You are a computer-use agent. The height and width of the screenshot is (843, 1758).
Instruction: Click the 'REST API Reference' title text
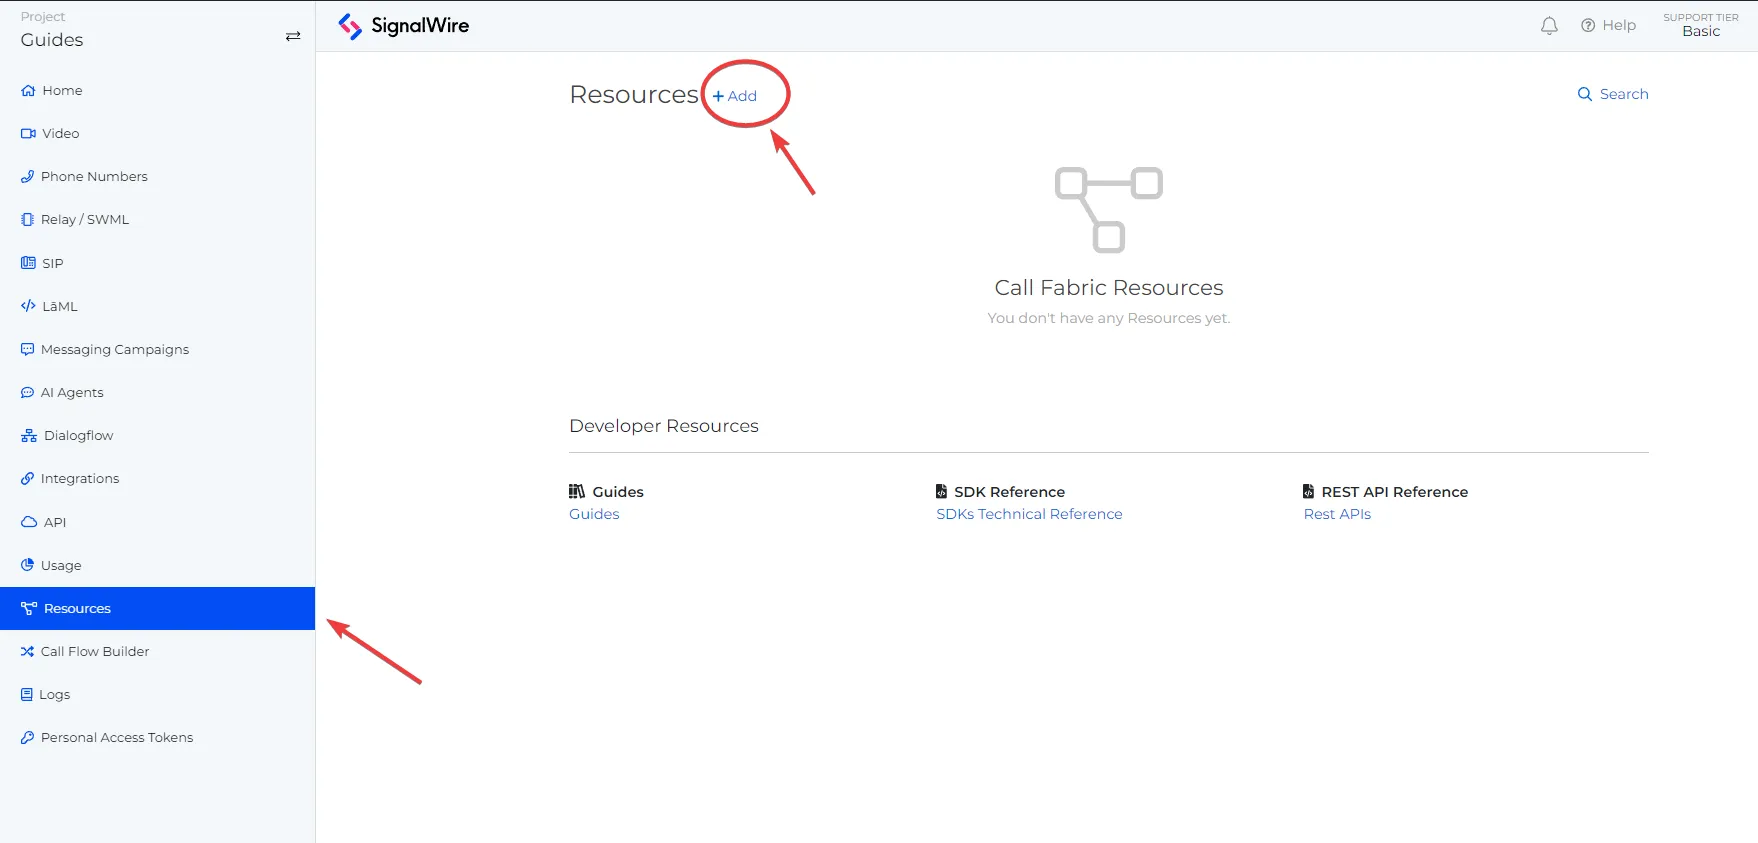[x=1395, y=492]
